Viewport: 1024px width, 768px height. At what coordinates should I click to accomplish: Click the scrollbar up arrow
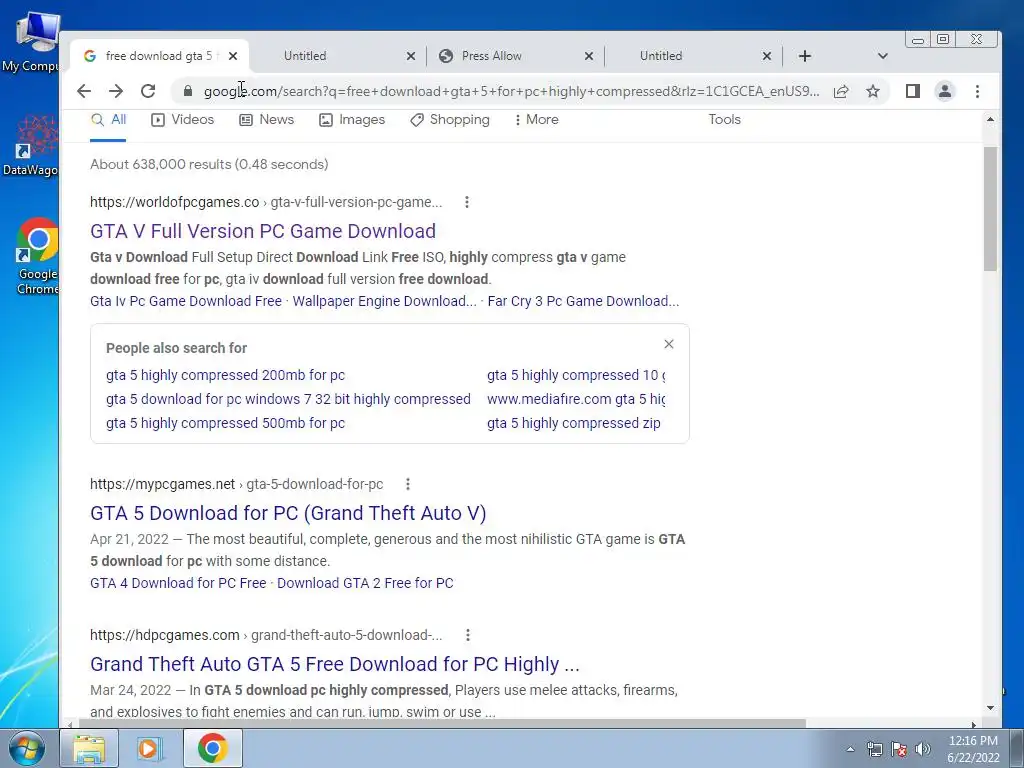990,120
